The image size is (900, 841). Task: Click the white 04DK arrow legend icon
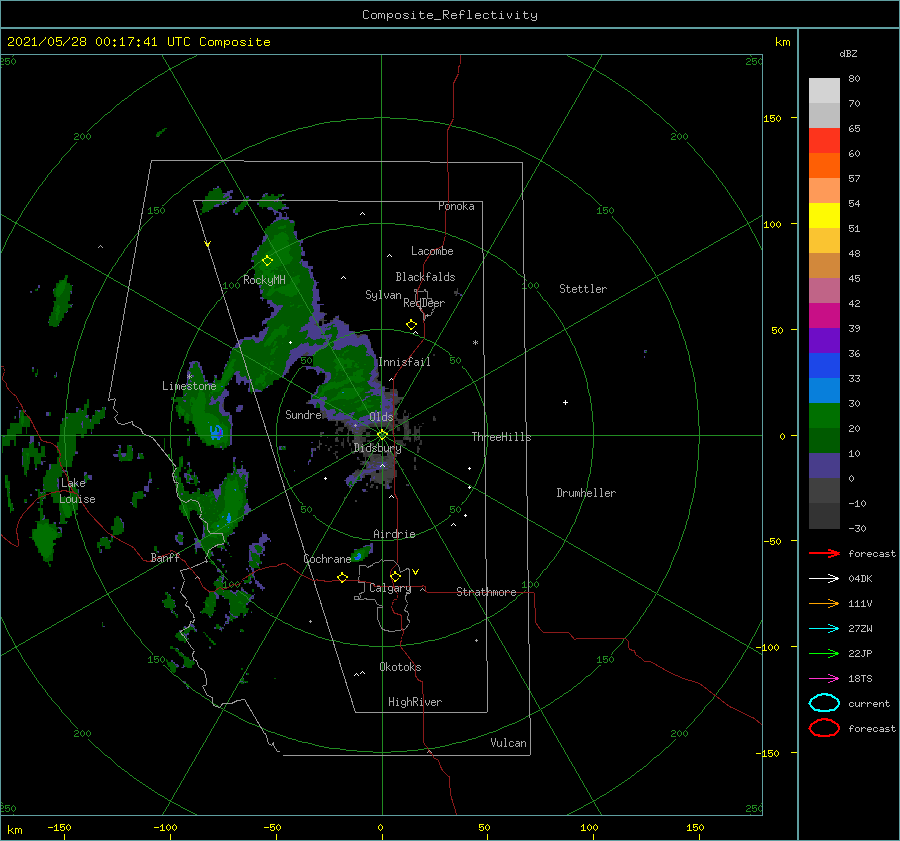824,578
